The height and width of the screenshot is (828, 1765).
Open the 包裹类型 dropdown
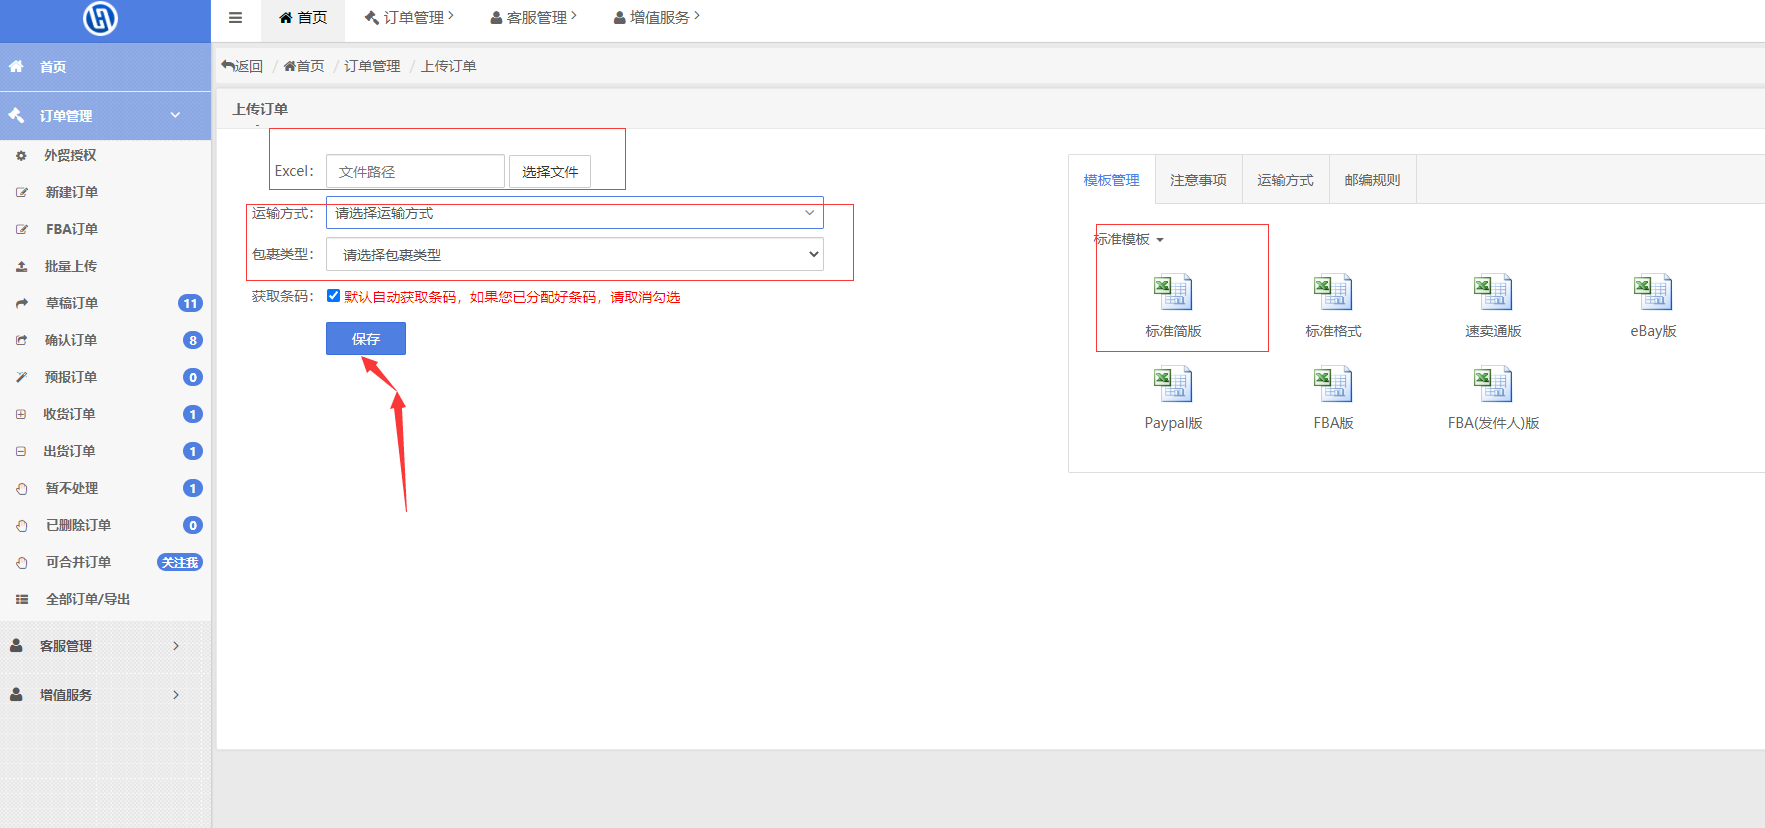[575, 254]
